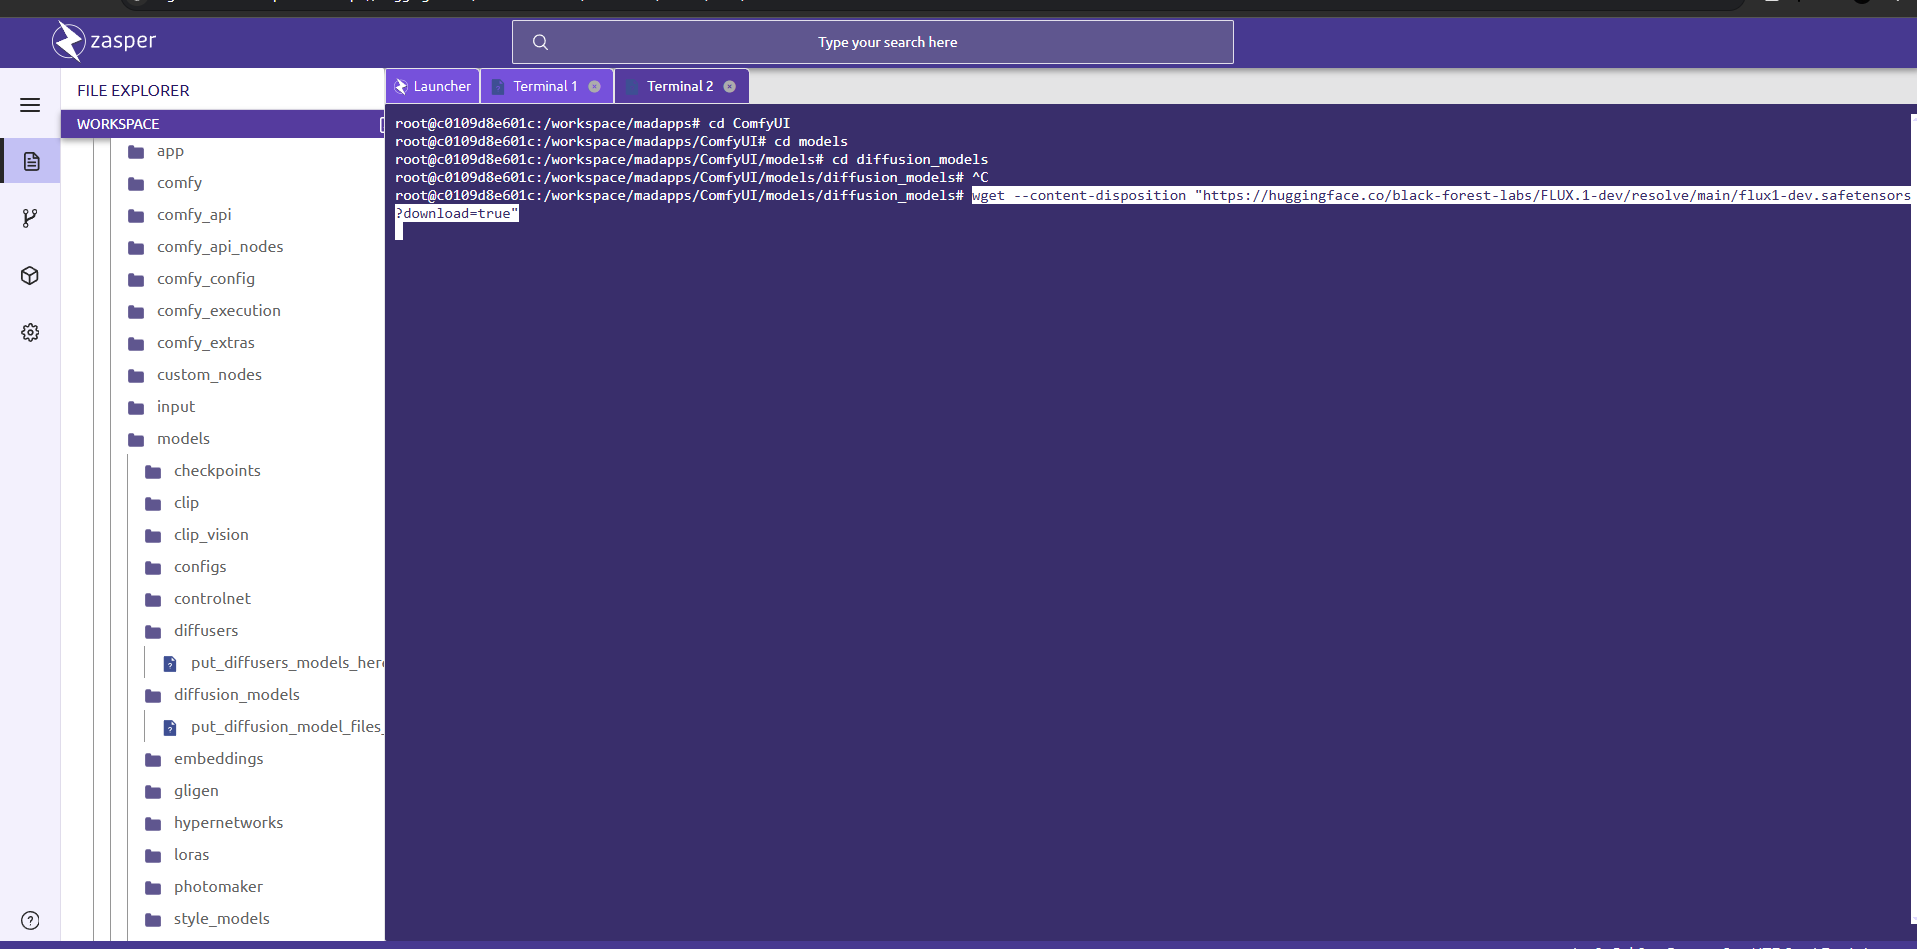Expand the photomaker folder
The image size is (1917, 949).
click(219, 887)
